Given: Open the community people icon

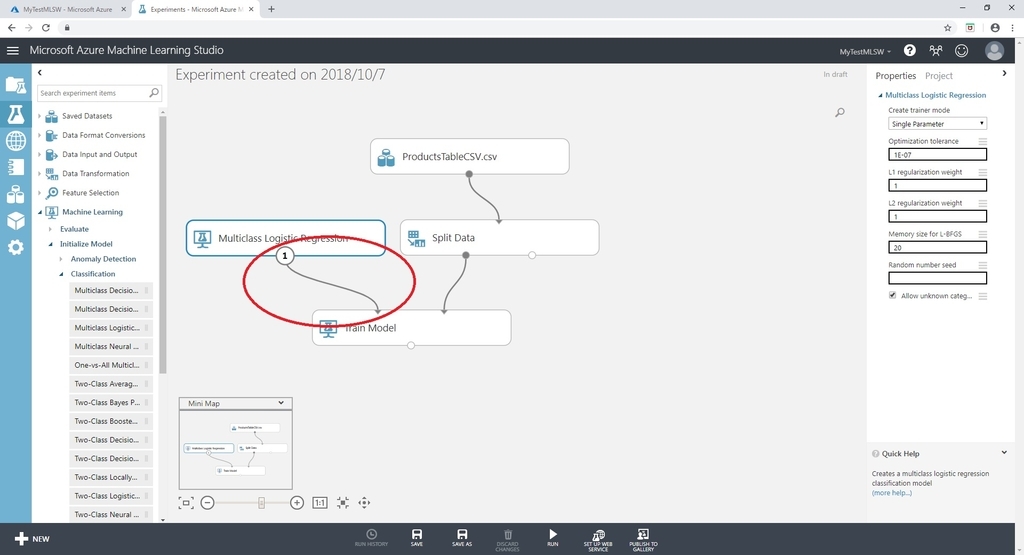Looking at the screenshot, I should (936, 50).
